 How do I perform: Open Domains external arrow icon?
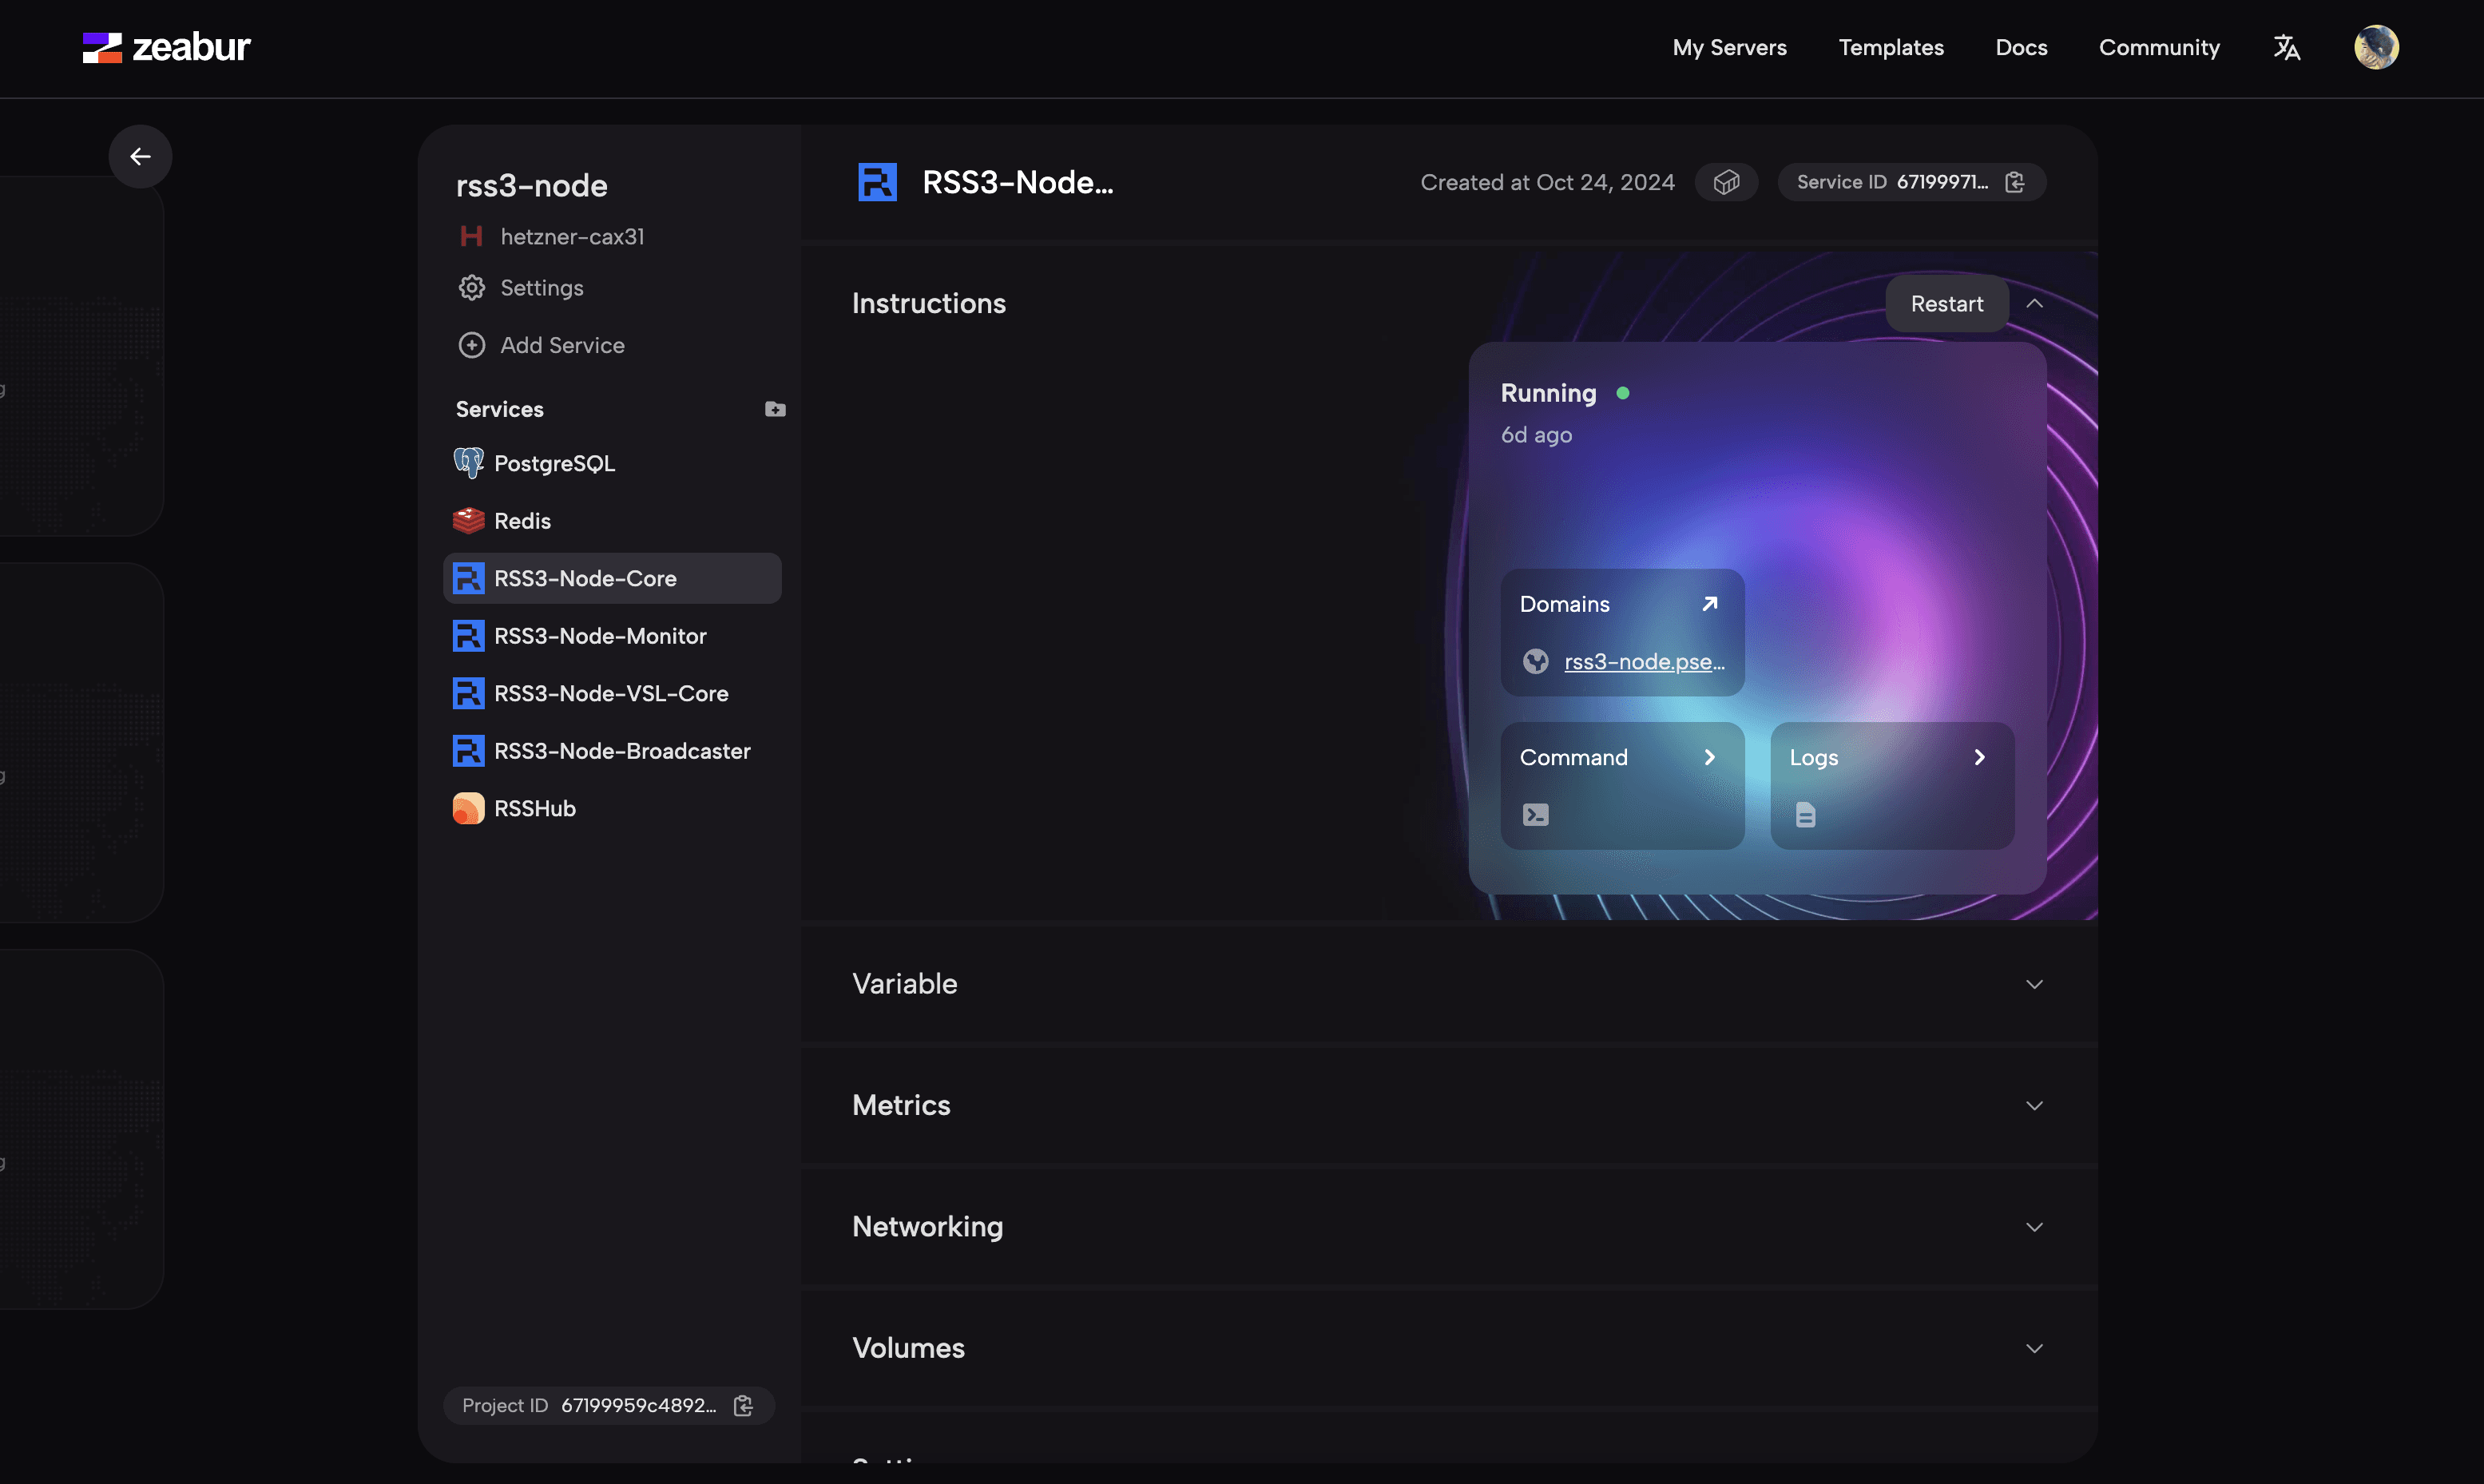point(1709,604)
